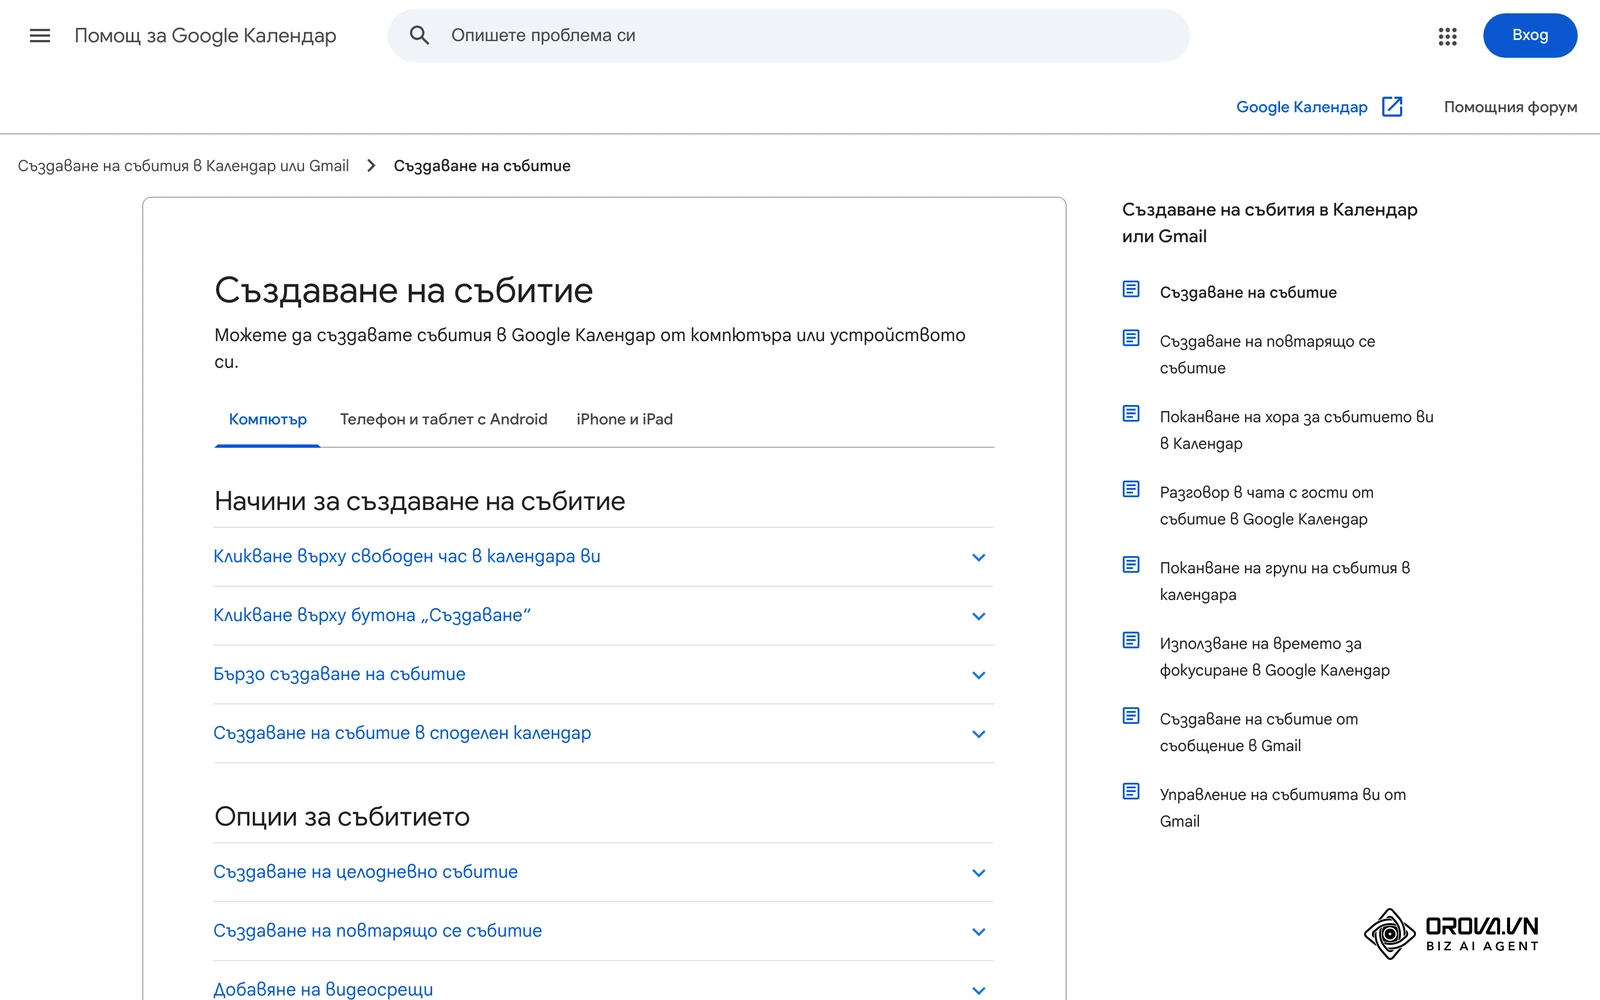
Task: Expand Създаване на целодневно събитие section
Action: tap(603, 873)
